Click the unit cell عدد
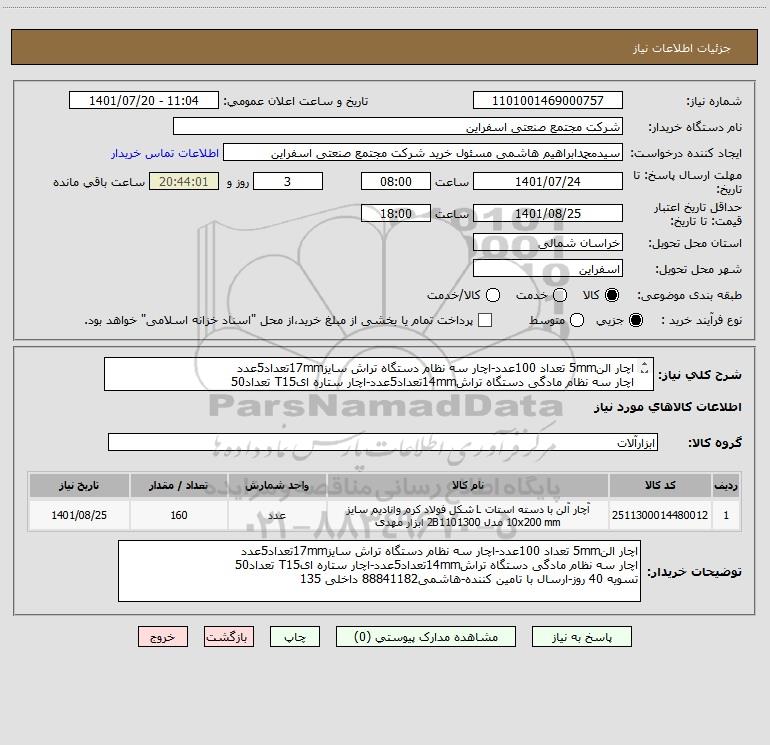The image size is (770, 745). click(277, 515)
